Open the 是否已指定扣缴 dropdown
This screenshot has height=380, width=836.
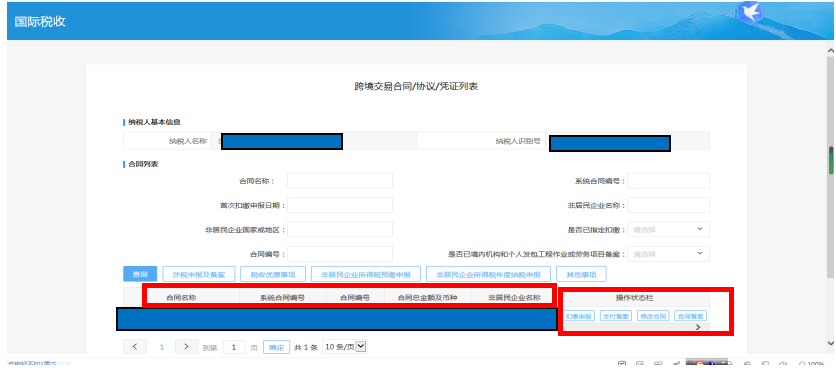pos(669,229)
